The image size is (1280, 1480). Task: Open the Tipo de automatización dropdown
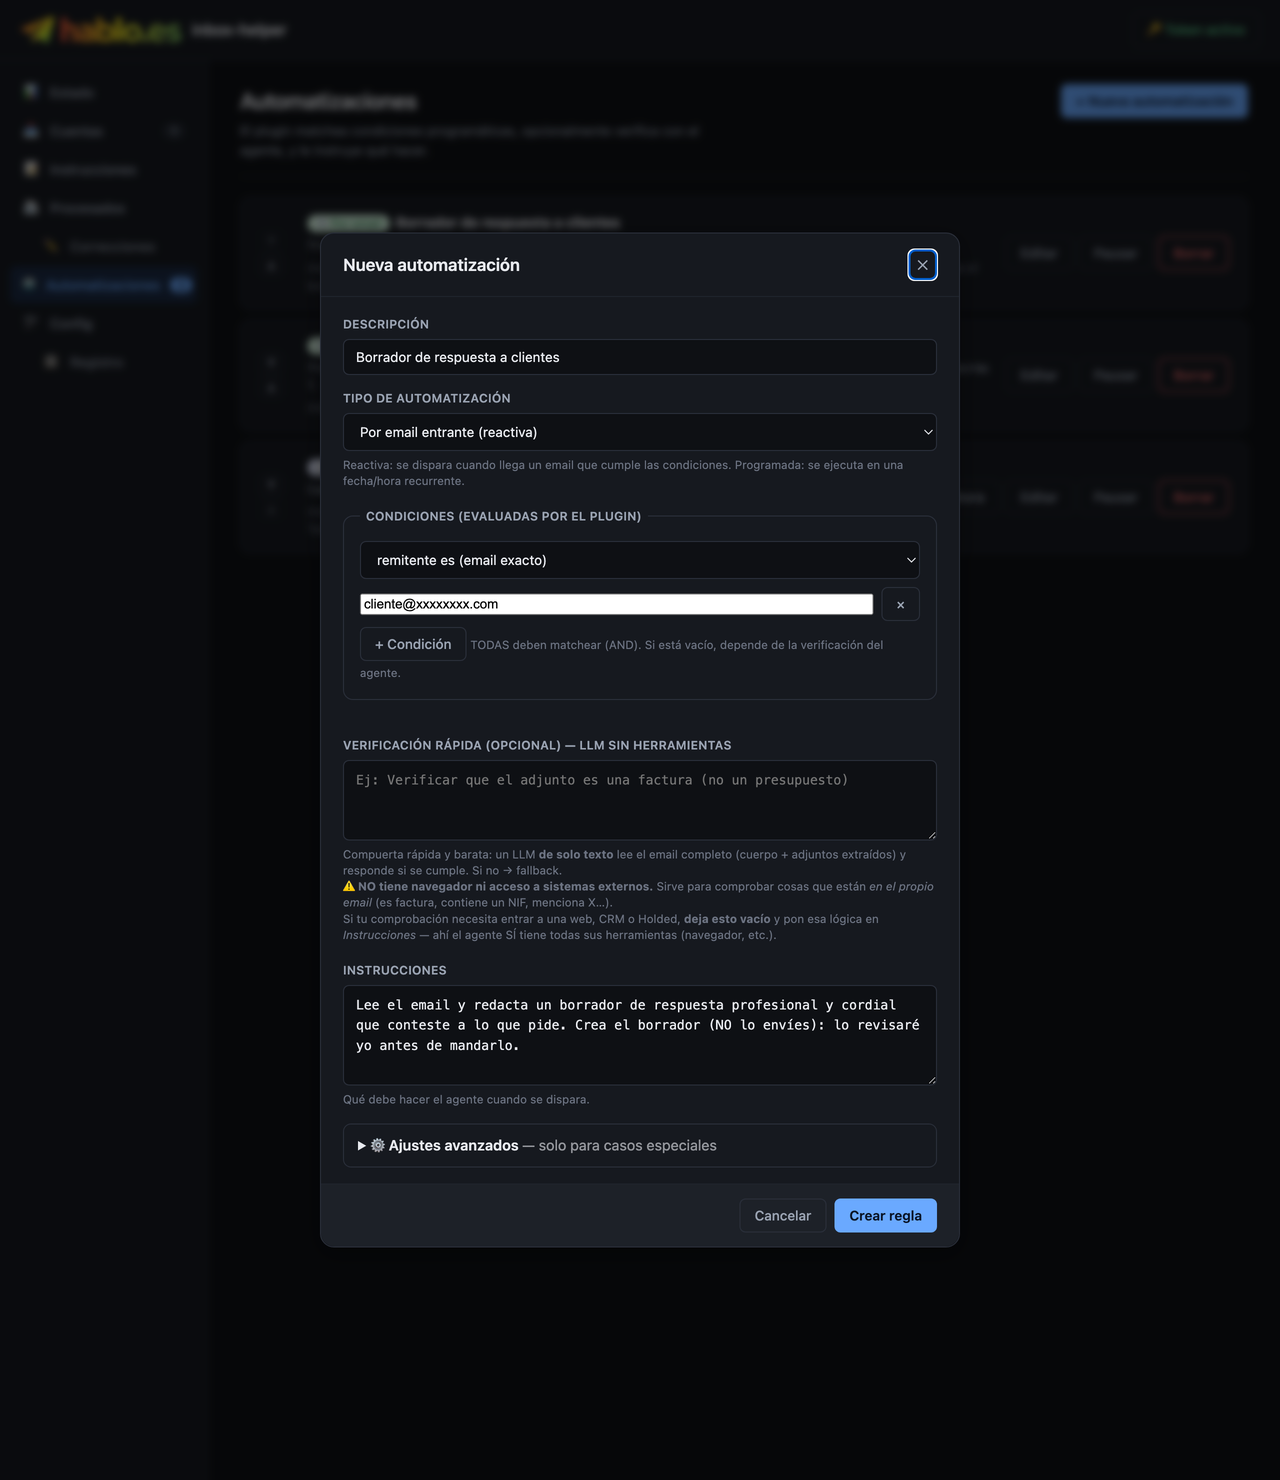pyautogui.click(x=640, y=432)
